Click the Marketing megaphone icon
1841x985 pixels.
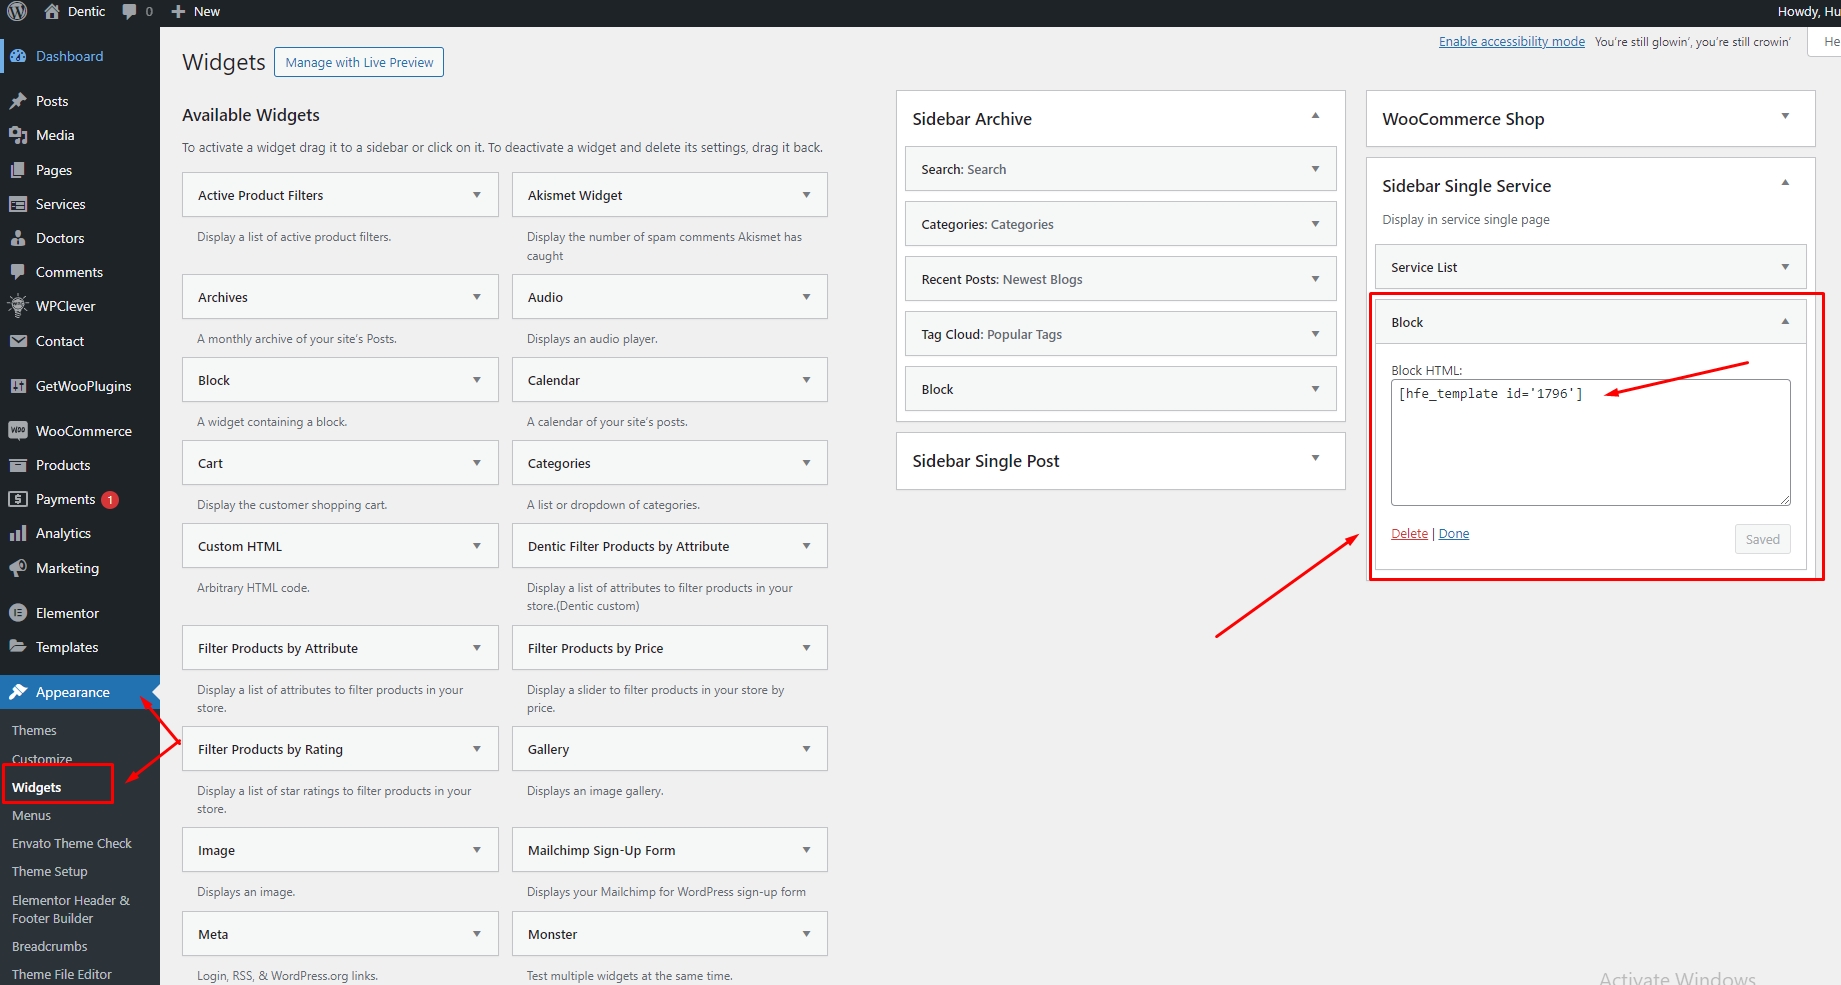[18, 568]
